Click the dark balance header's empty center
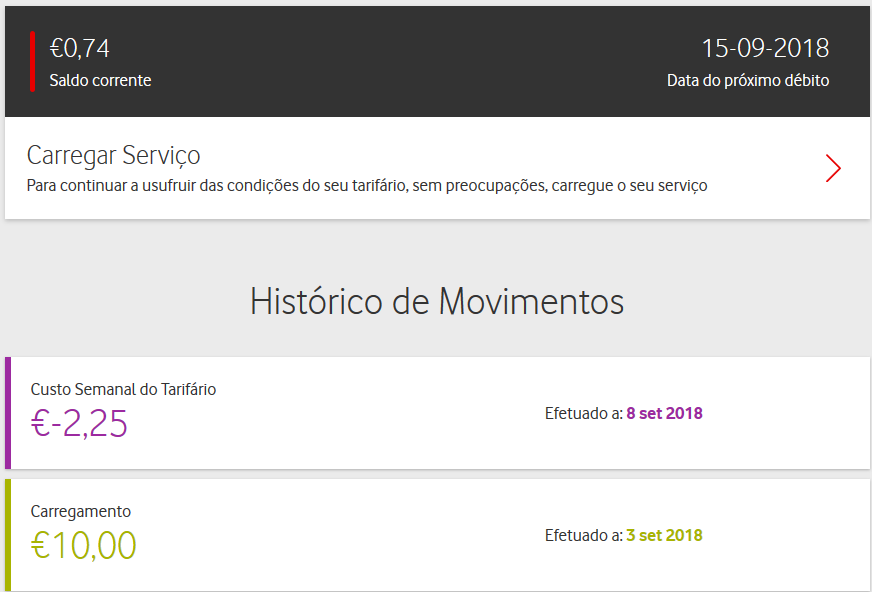This screenshot has height=592, width=872. (420, 61)
